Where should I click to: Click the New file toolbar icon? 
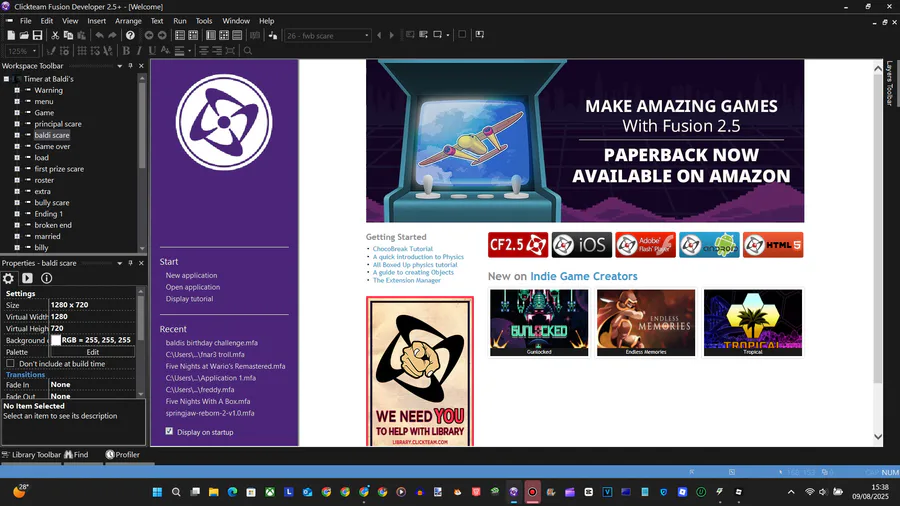pos(11,36)
